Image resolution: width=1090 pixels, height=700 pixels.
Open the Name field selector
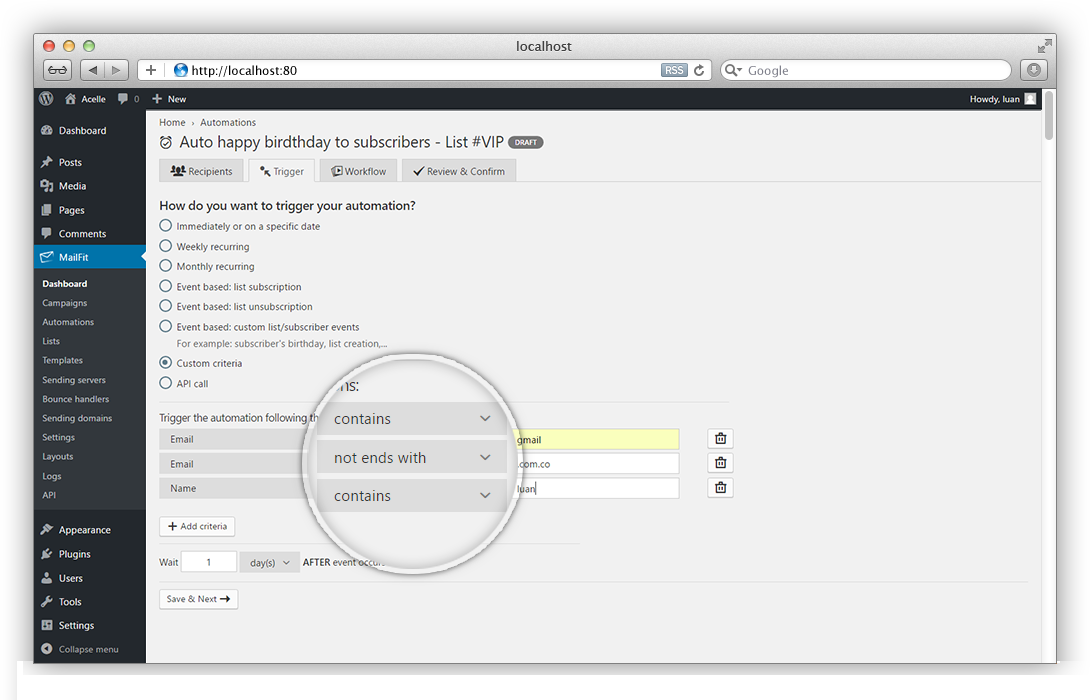point(233,488)
